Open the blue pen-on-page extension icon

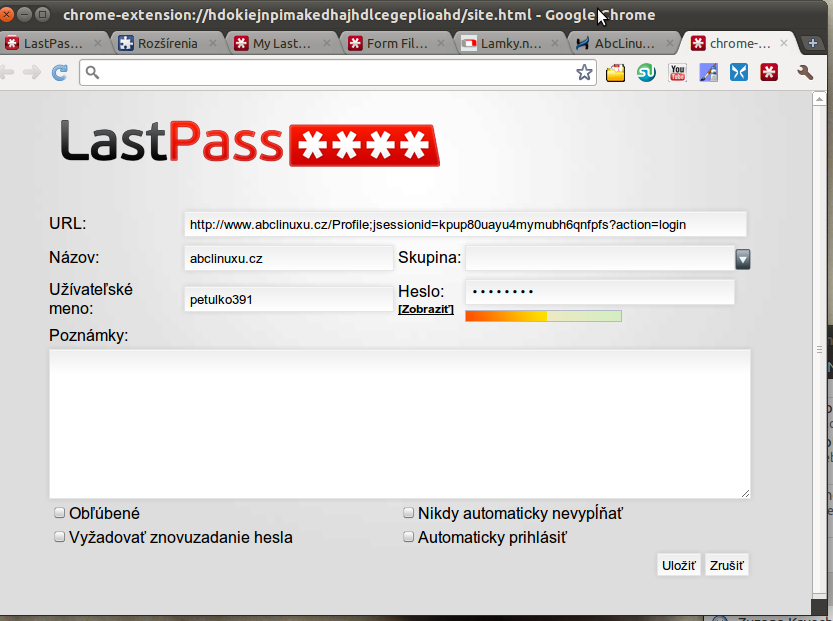pyautogui.click(x=708, y=72)
